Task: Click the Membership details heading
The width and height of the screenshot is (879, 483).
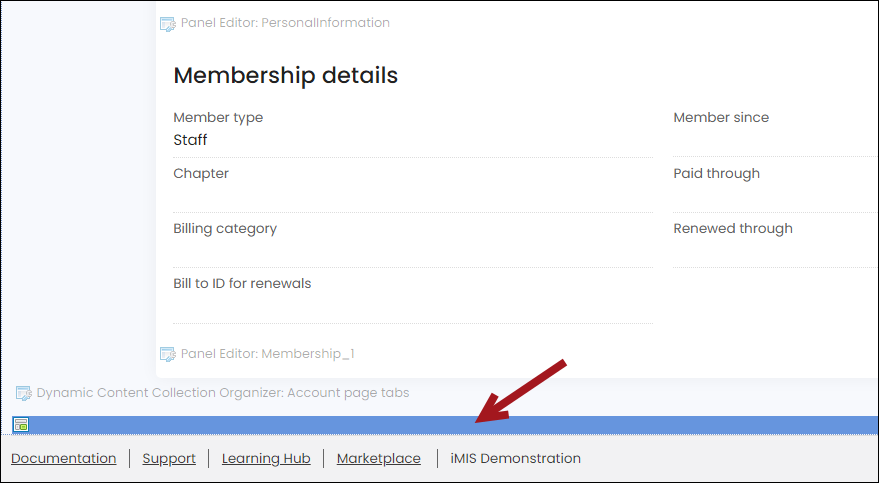Action: [x=286, y=75]
